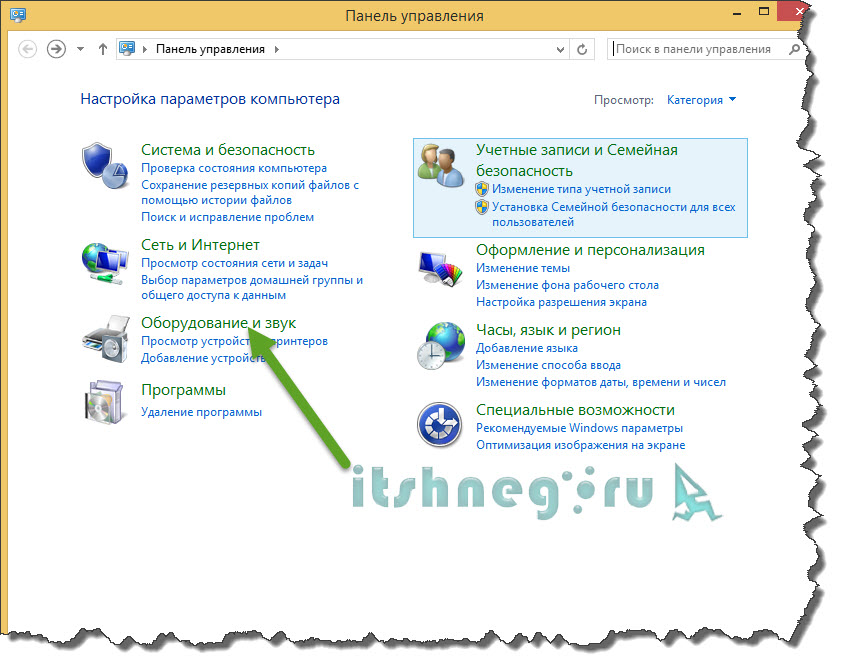Open Изменение форматов даты, времени и чисел
This screenshot has height=671, width=844.
pos(601,383)
